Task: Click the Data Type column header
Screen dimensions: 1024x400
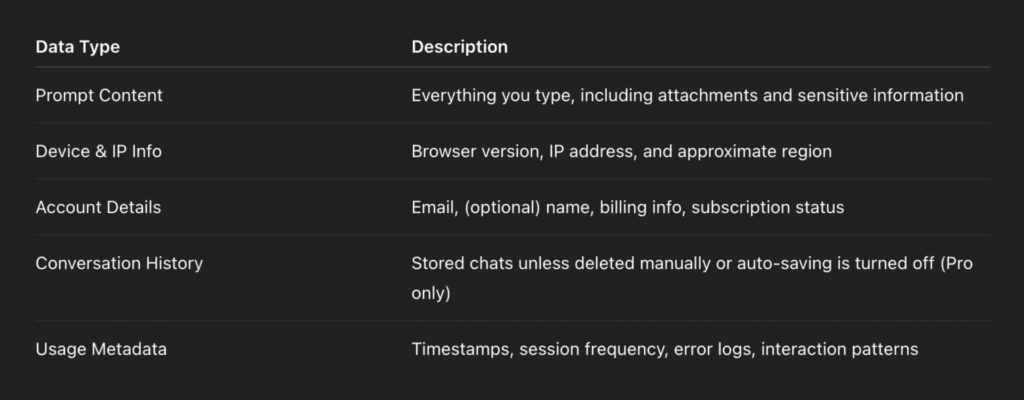Action: pyautogui.click(x=78, y=47)
